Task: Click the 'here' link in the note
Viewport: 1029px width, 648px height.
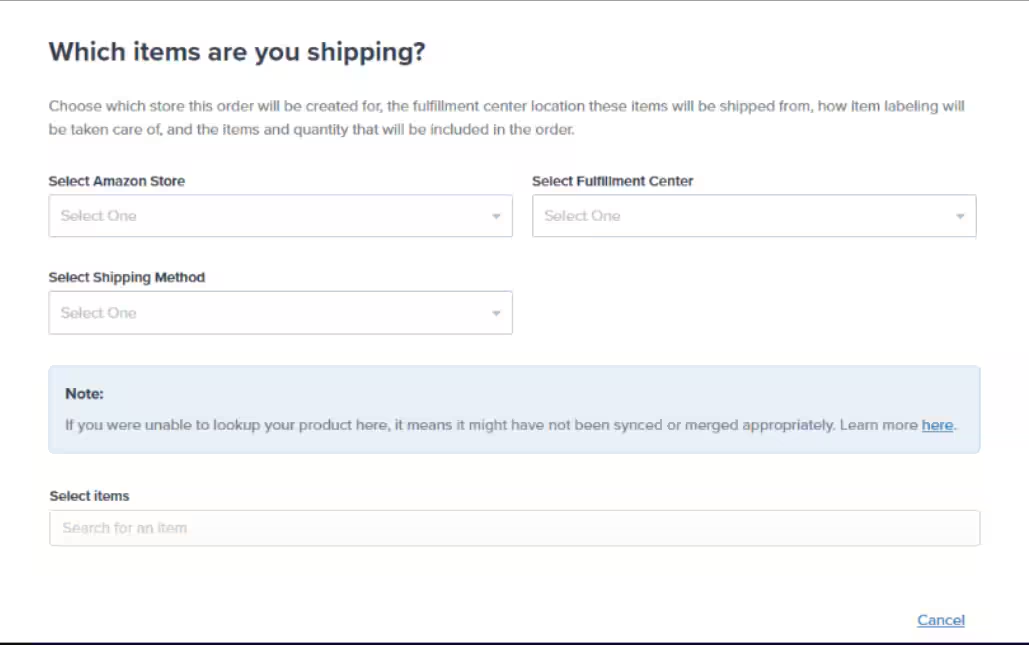Action: click(x=937, y=425)
